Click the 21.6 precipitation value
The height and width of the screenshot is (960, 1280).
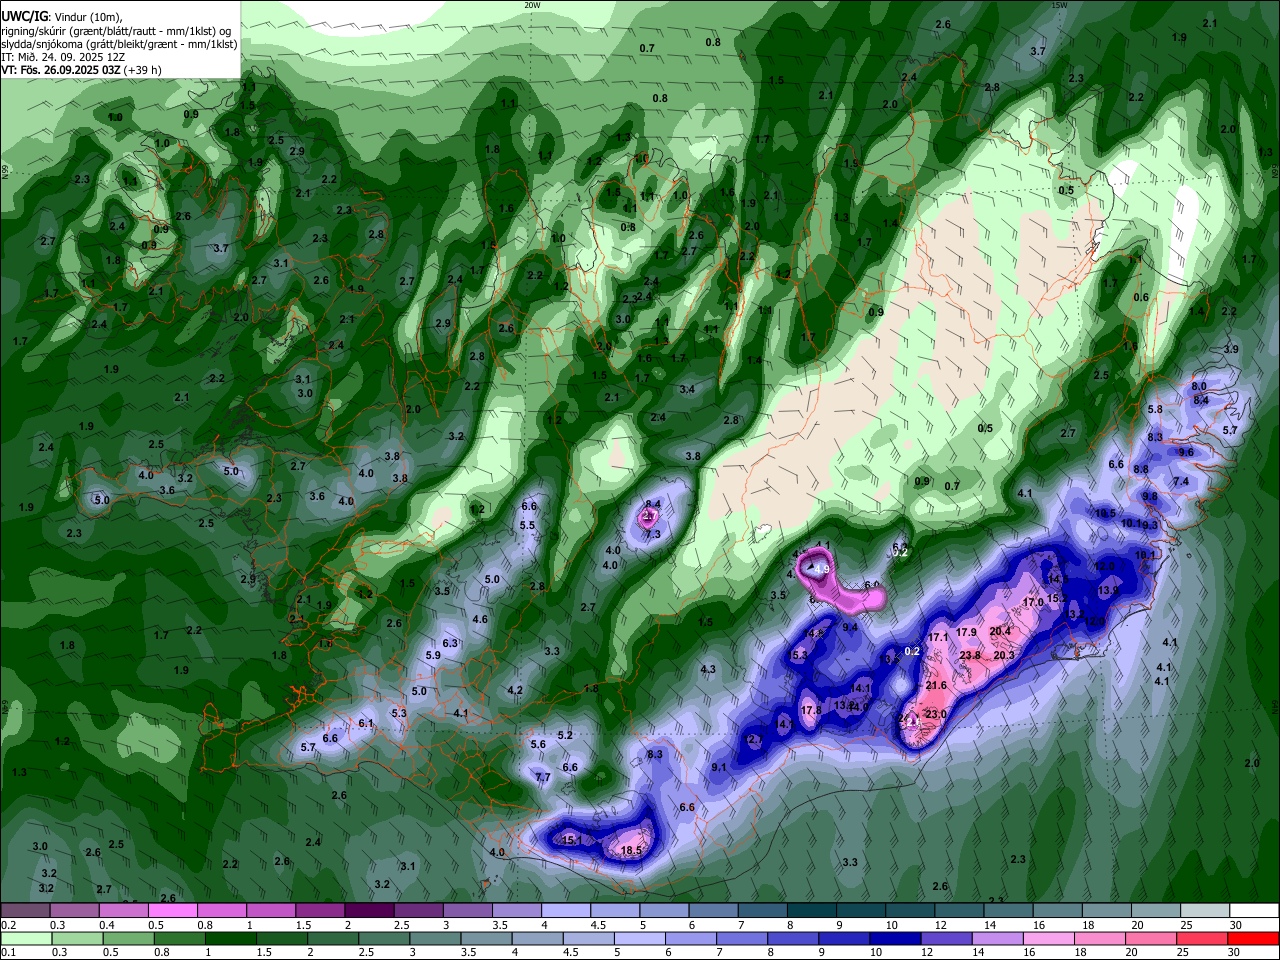click(x=936, y=686)
